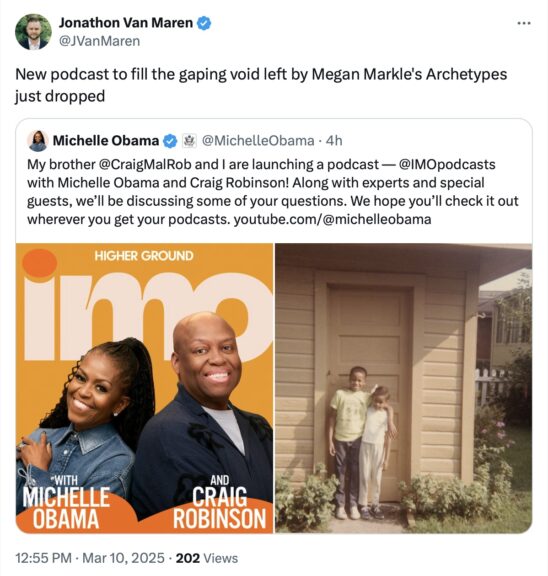Image resolution: width=548 pixels, height=576 pixels.
Task: Open the IMO podcast cover image
Action: (x=145, y=388)
